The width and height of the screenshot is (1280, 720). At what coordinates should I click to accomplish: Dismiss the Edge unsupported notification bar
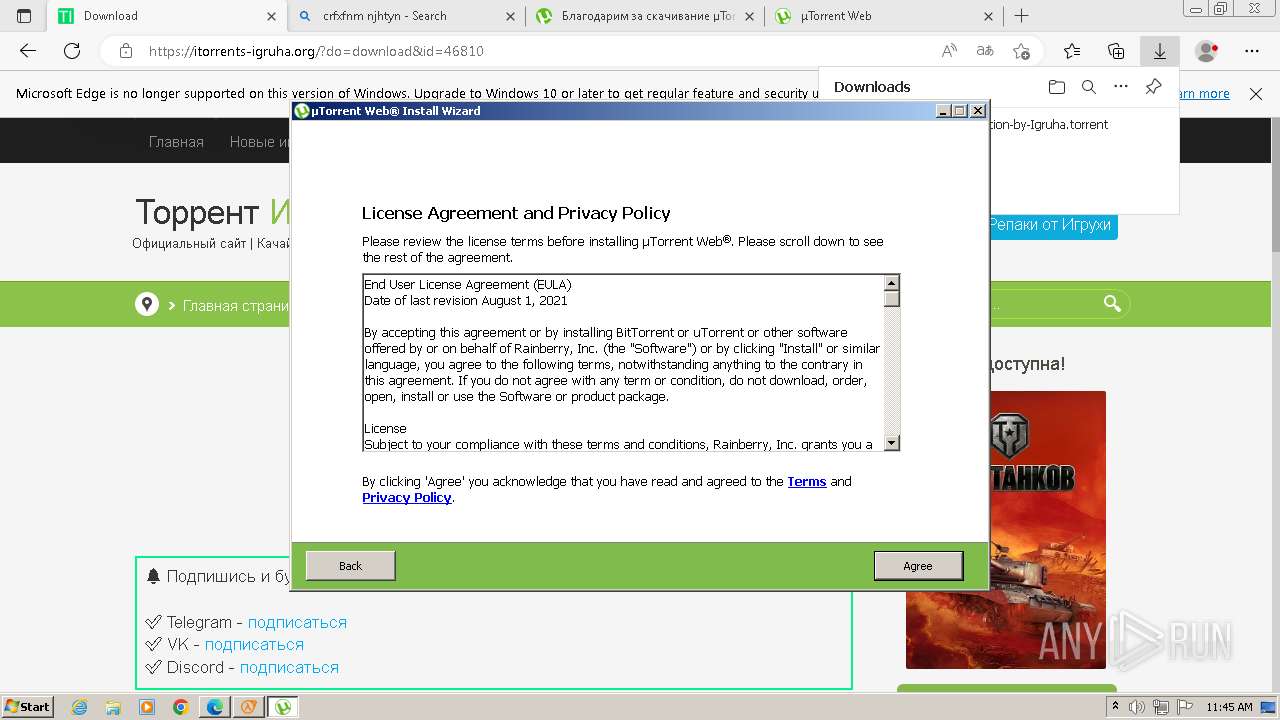tap(1256, 94)
